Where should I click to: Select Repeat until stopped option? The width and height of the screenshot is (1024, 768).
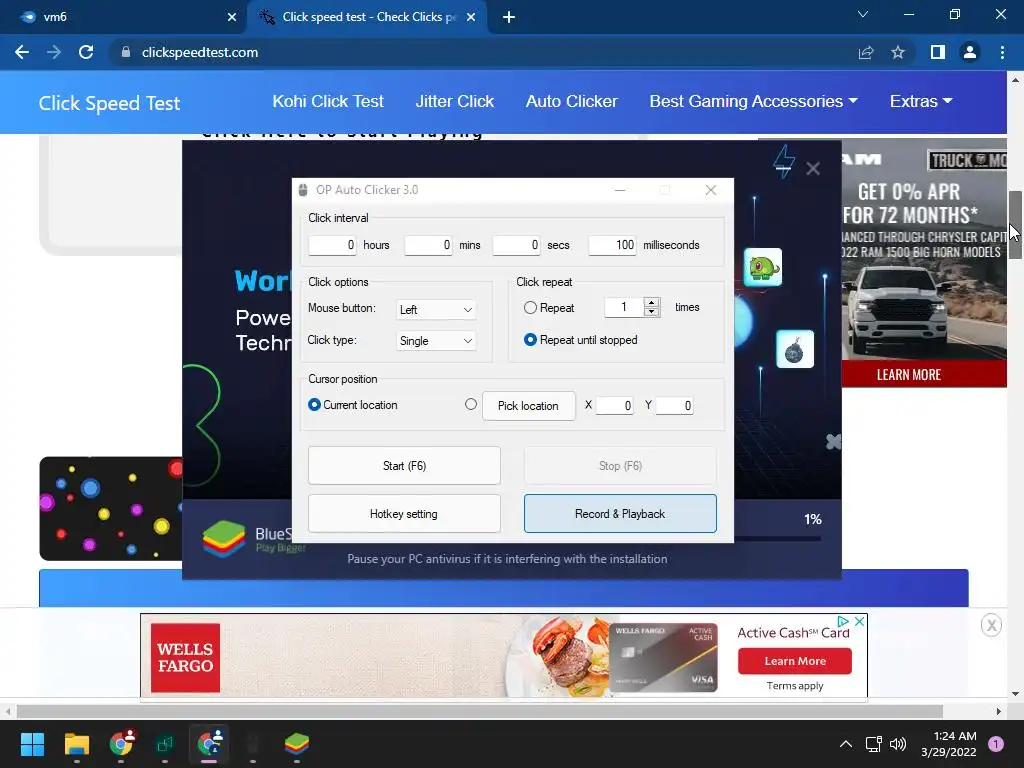click(x=530, y=340)
